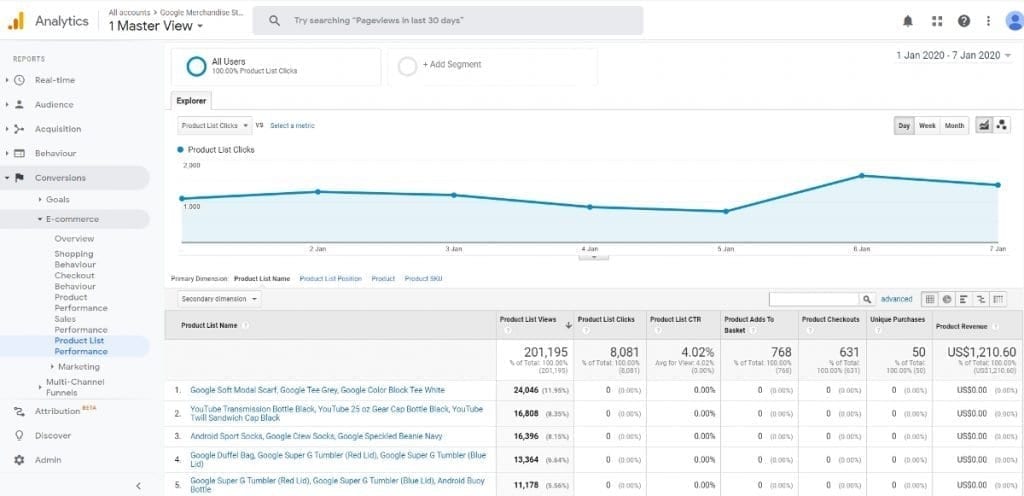
Task: Click the Discover lightbulb icon
Action: (x=20, y=435)
